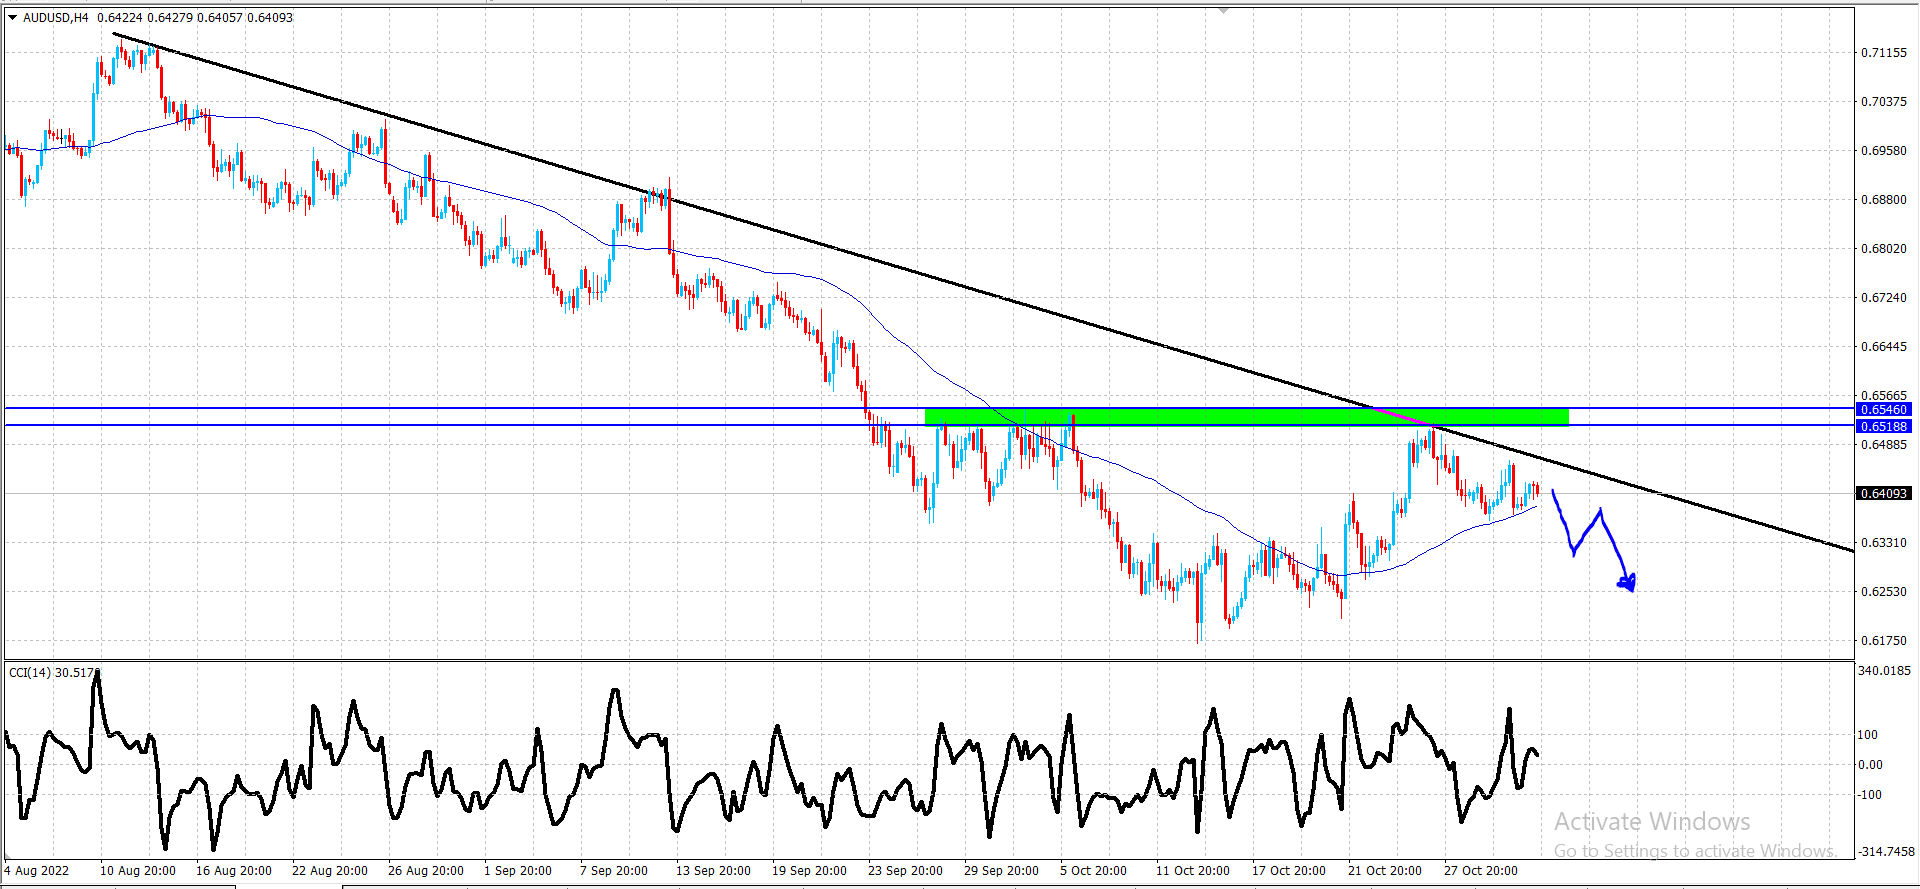The width and height of the screenshot is (1920, 889).
Task: Click the 340.0185 CCI scale top value
Action: (x=1884, y=671)
